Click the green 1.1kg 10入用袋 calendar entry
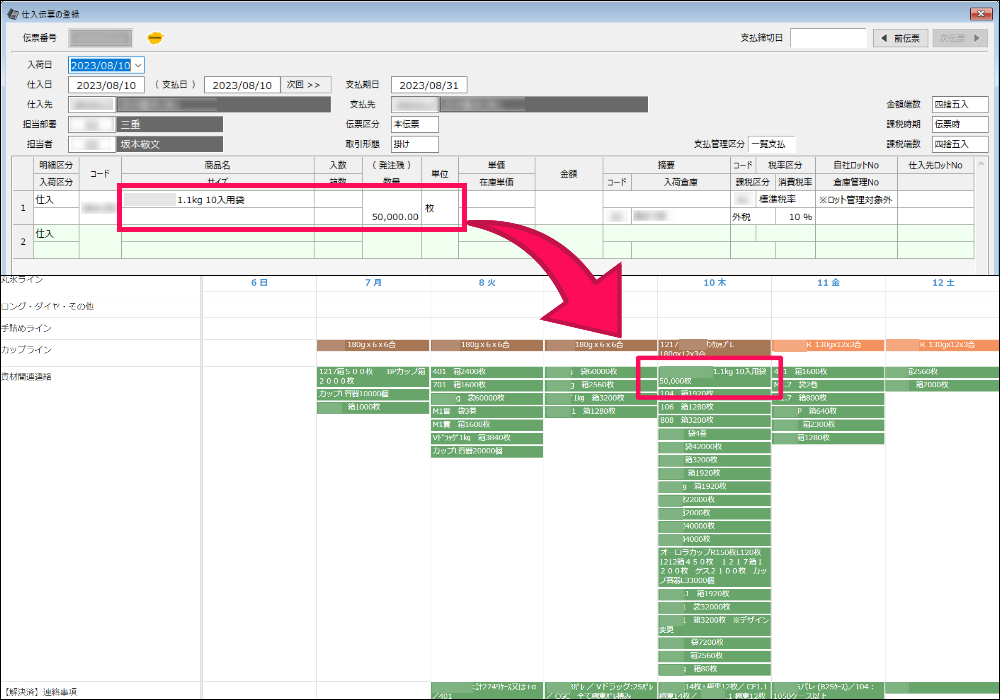This screenshot has width=1000, height=700. (714, 376)
